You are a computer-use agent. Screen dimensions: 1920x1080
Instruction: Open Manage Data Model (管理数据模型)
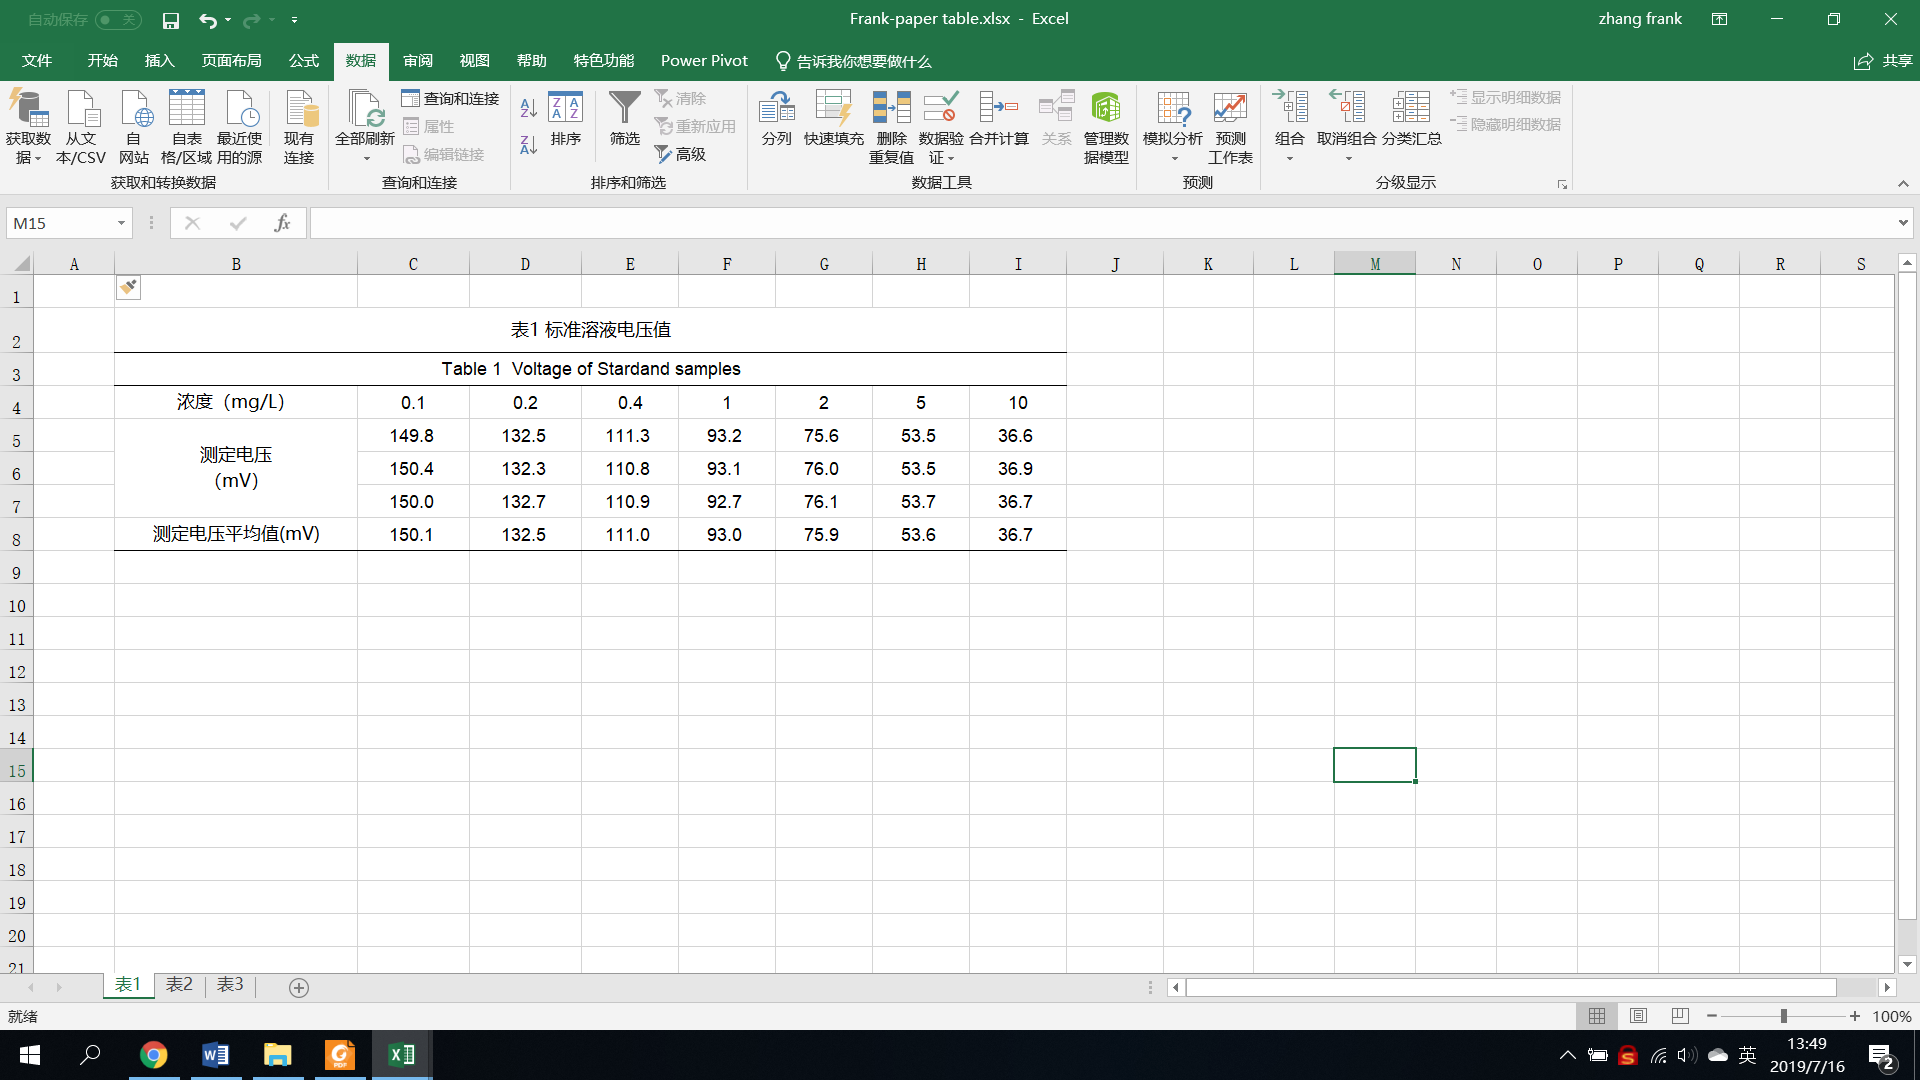click(1106, 127)
